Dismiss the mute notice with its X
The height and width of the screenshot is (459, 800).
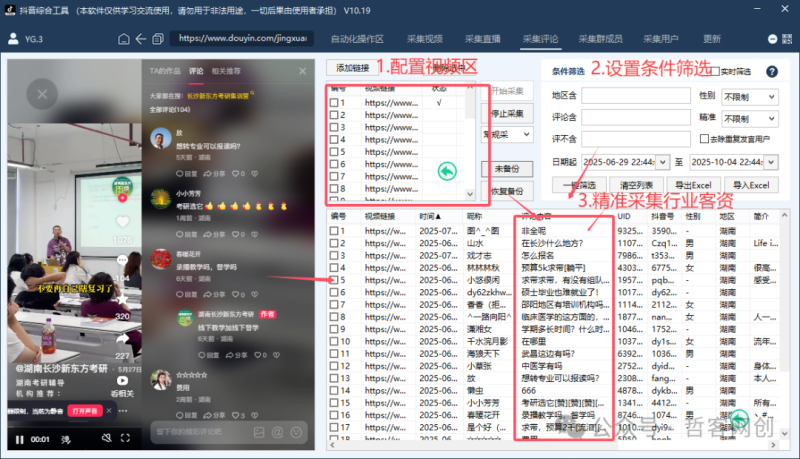point(109,411)
